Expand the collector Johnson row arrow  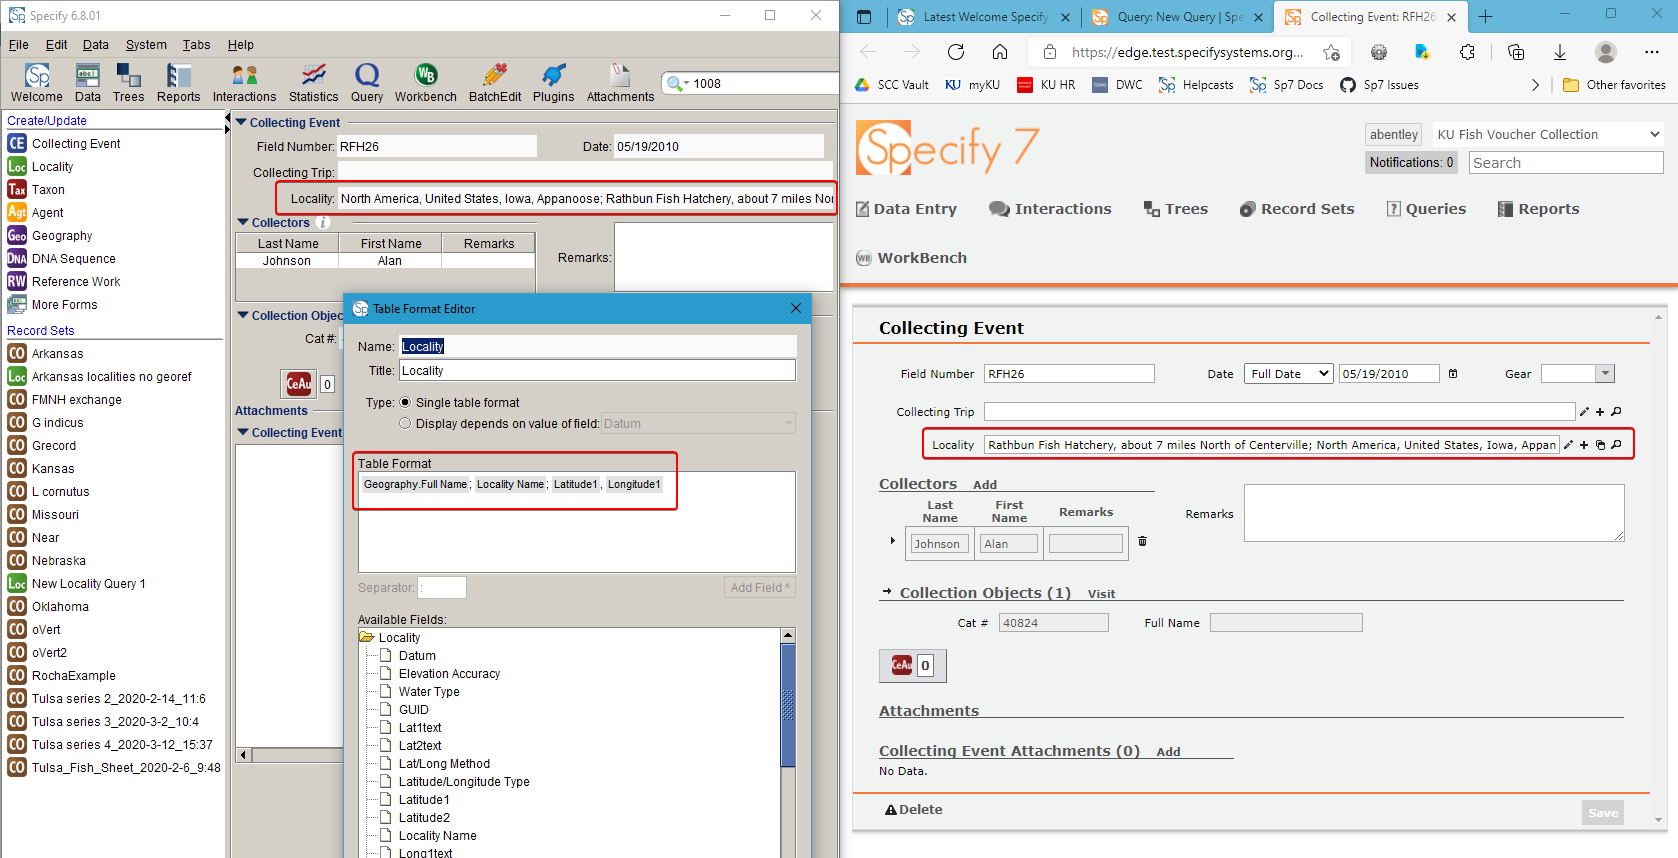893,541
